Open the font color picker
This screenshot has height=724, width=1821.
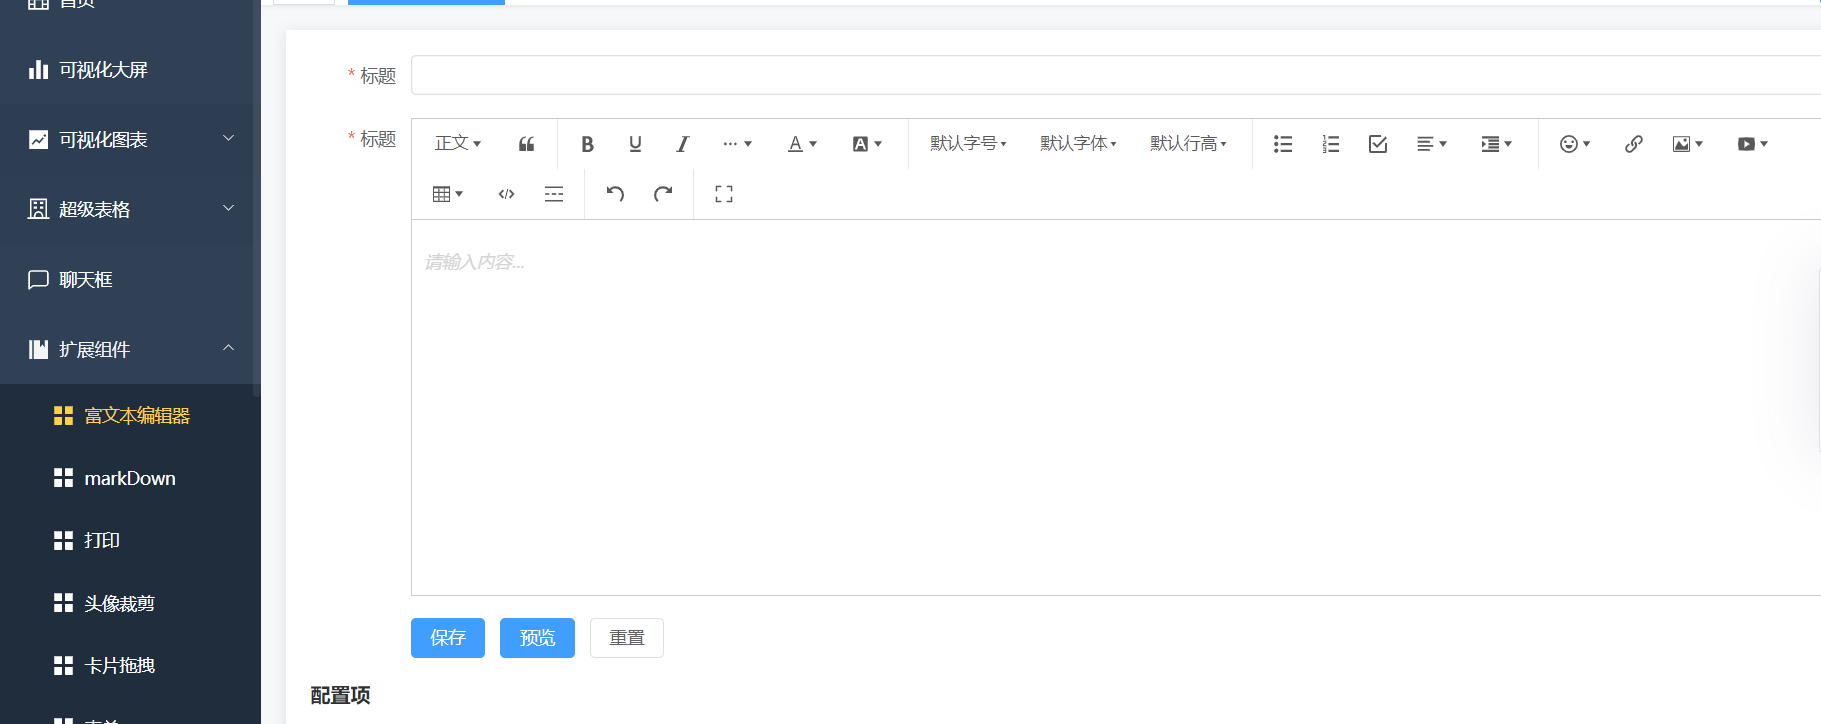tap(802, 144)
